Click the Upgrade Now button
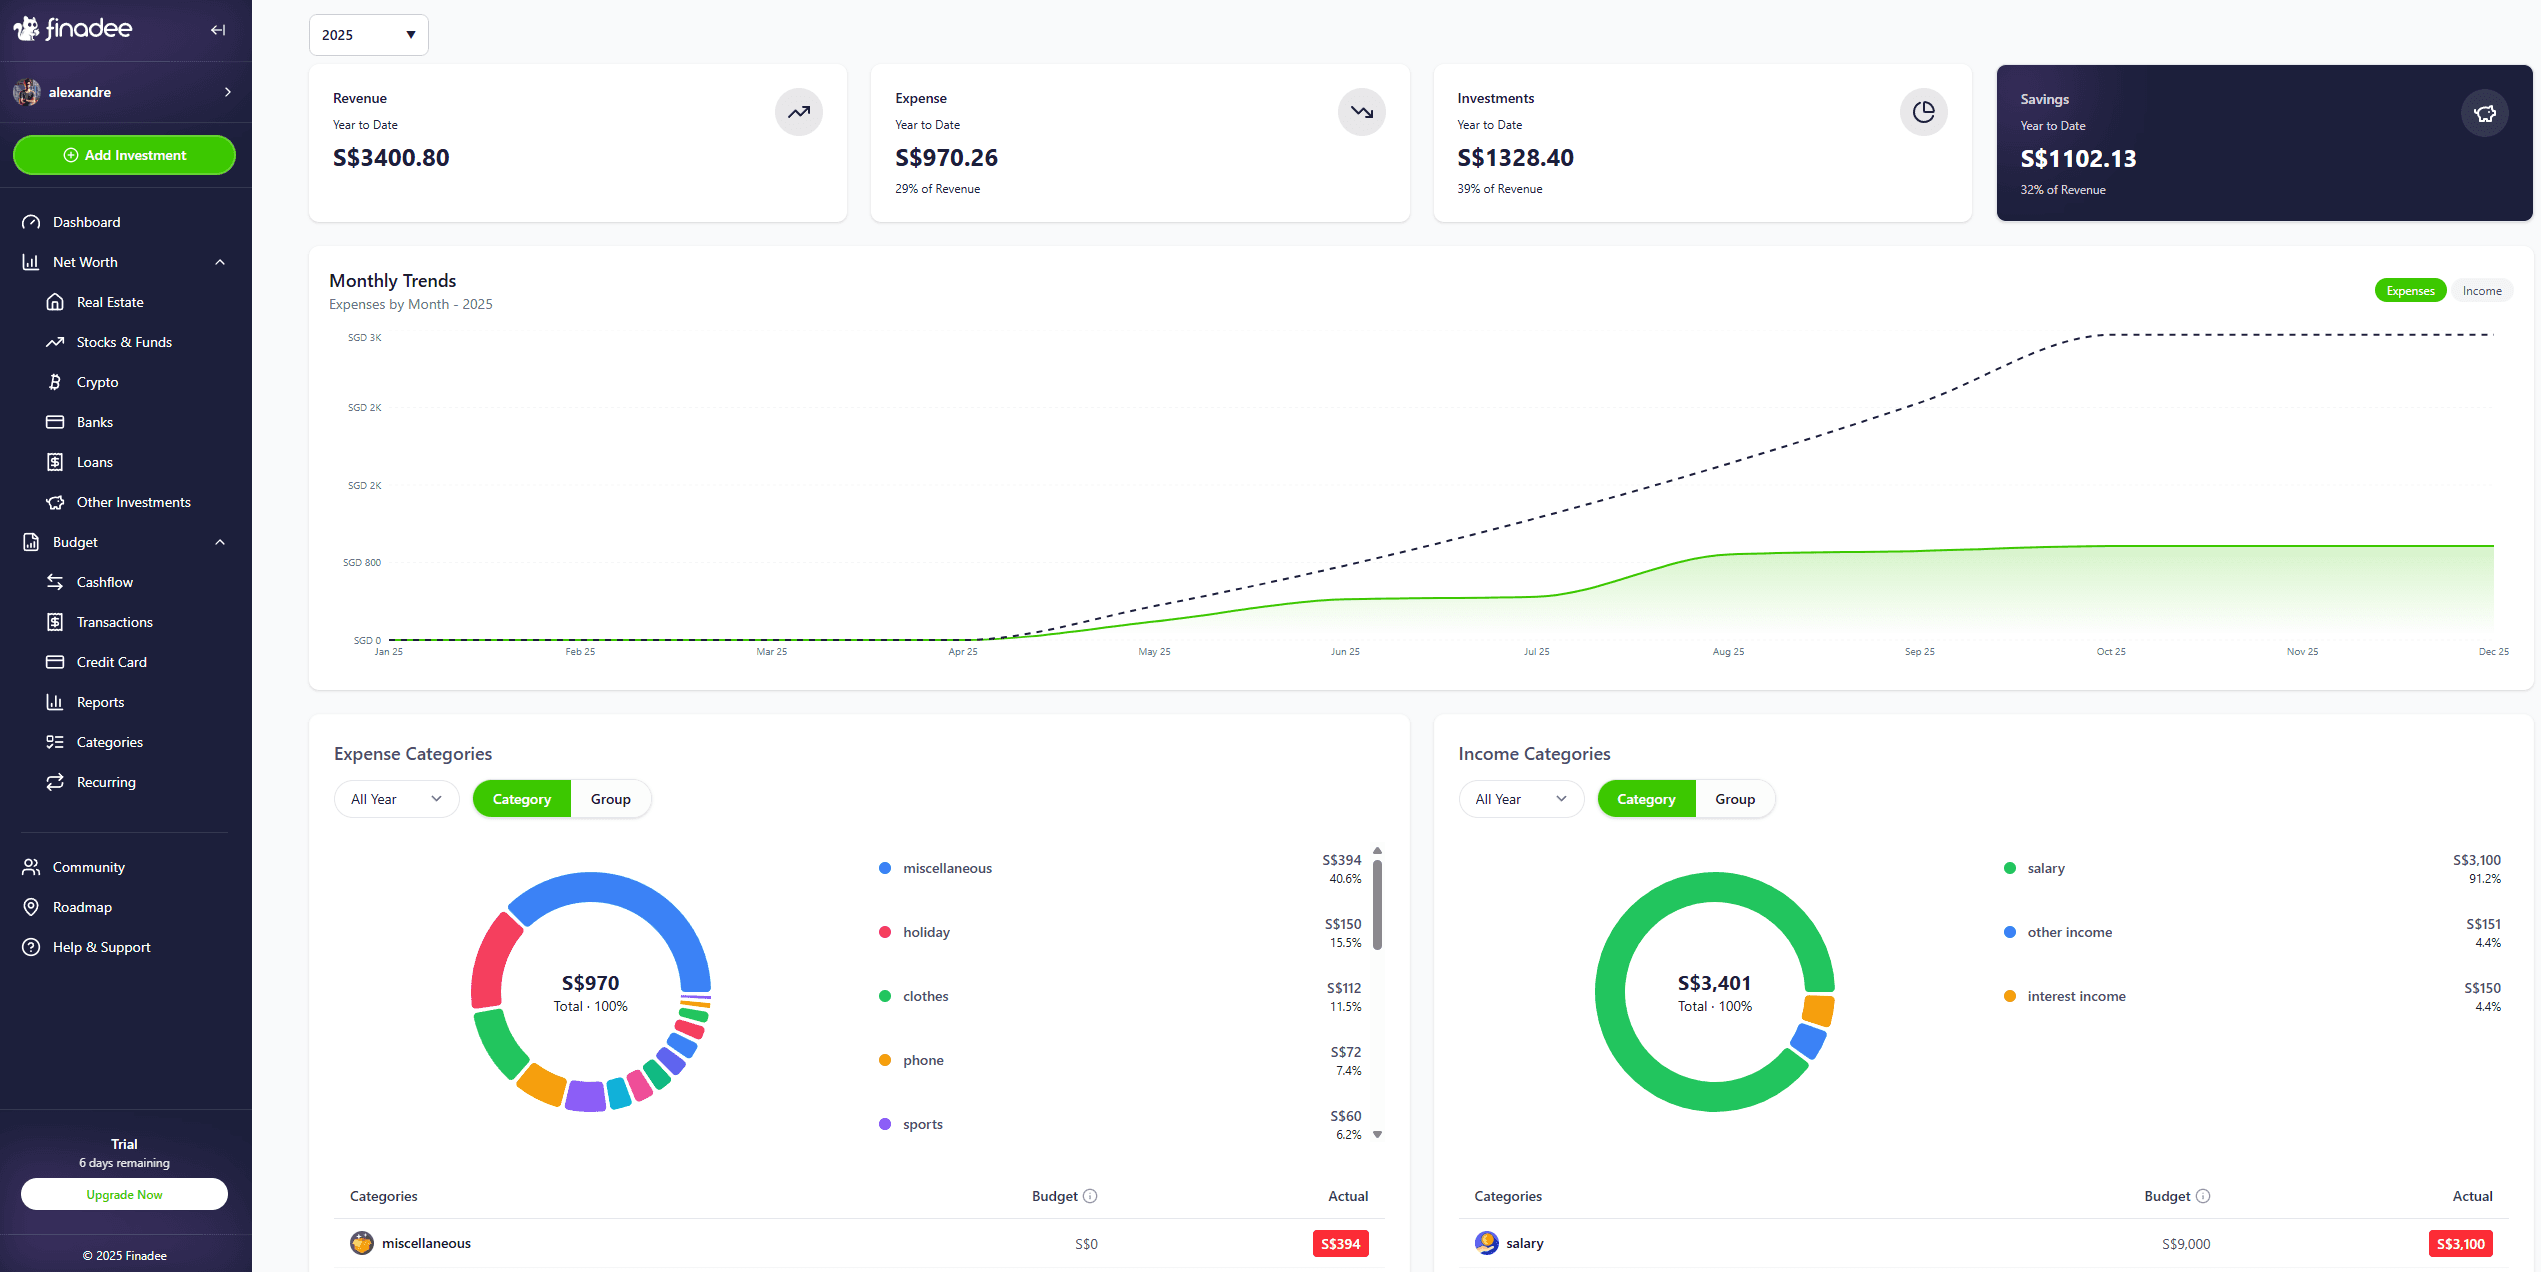The width and height of the screenshot is (2541, 1272). (x=124, y=1194)
